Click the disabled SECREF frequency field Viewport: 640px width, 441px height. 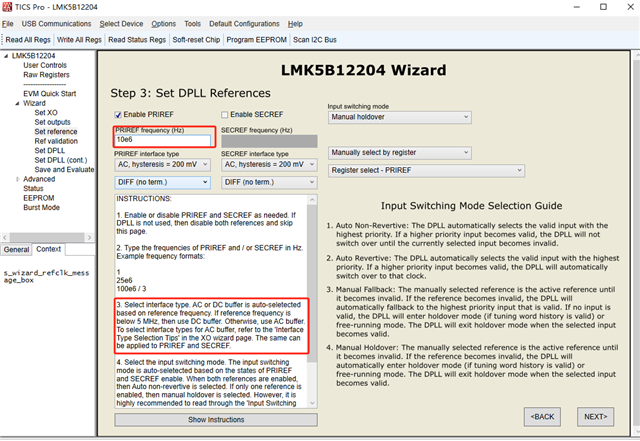tap(269, 141)
